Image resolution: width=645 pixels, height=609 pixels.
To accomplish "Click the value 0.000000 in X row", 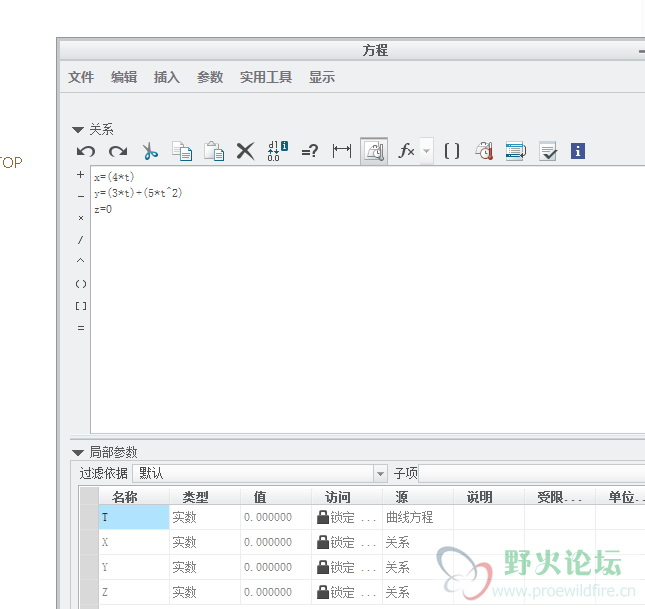I will (276, 542).
